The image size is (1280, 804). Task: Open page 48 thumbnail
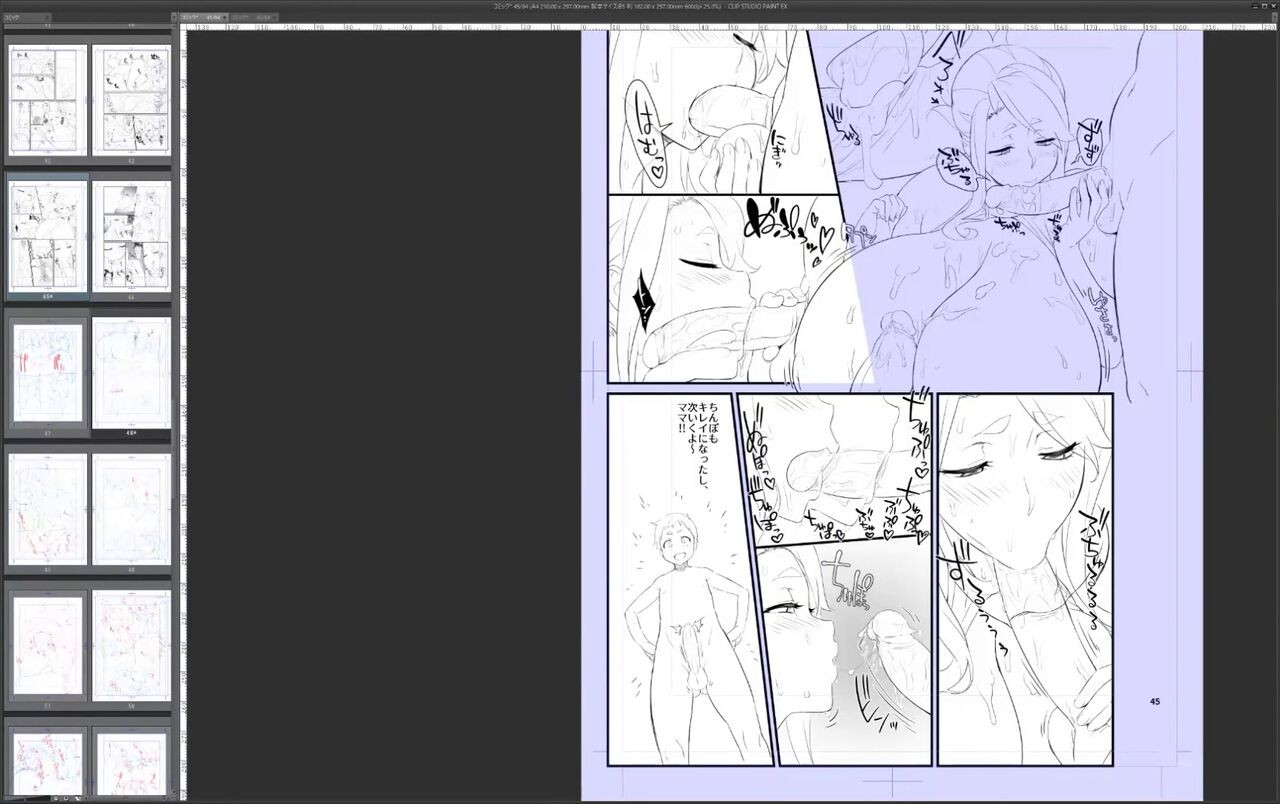[x=131, y=373]
